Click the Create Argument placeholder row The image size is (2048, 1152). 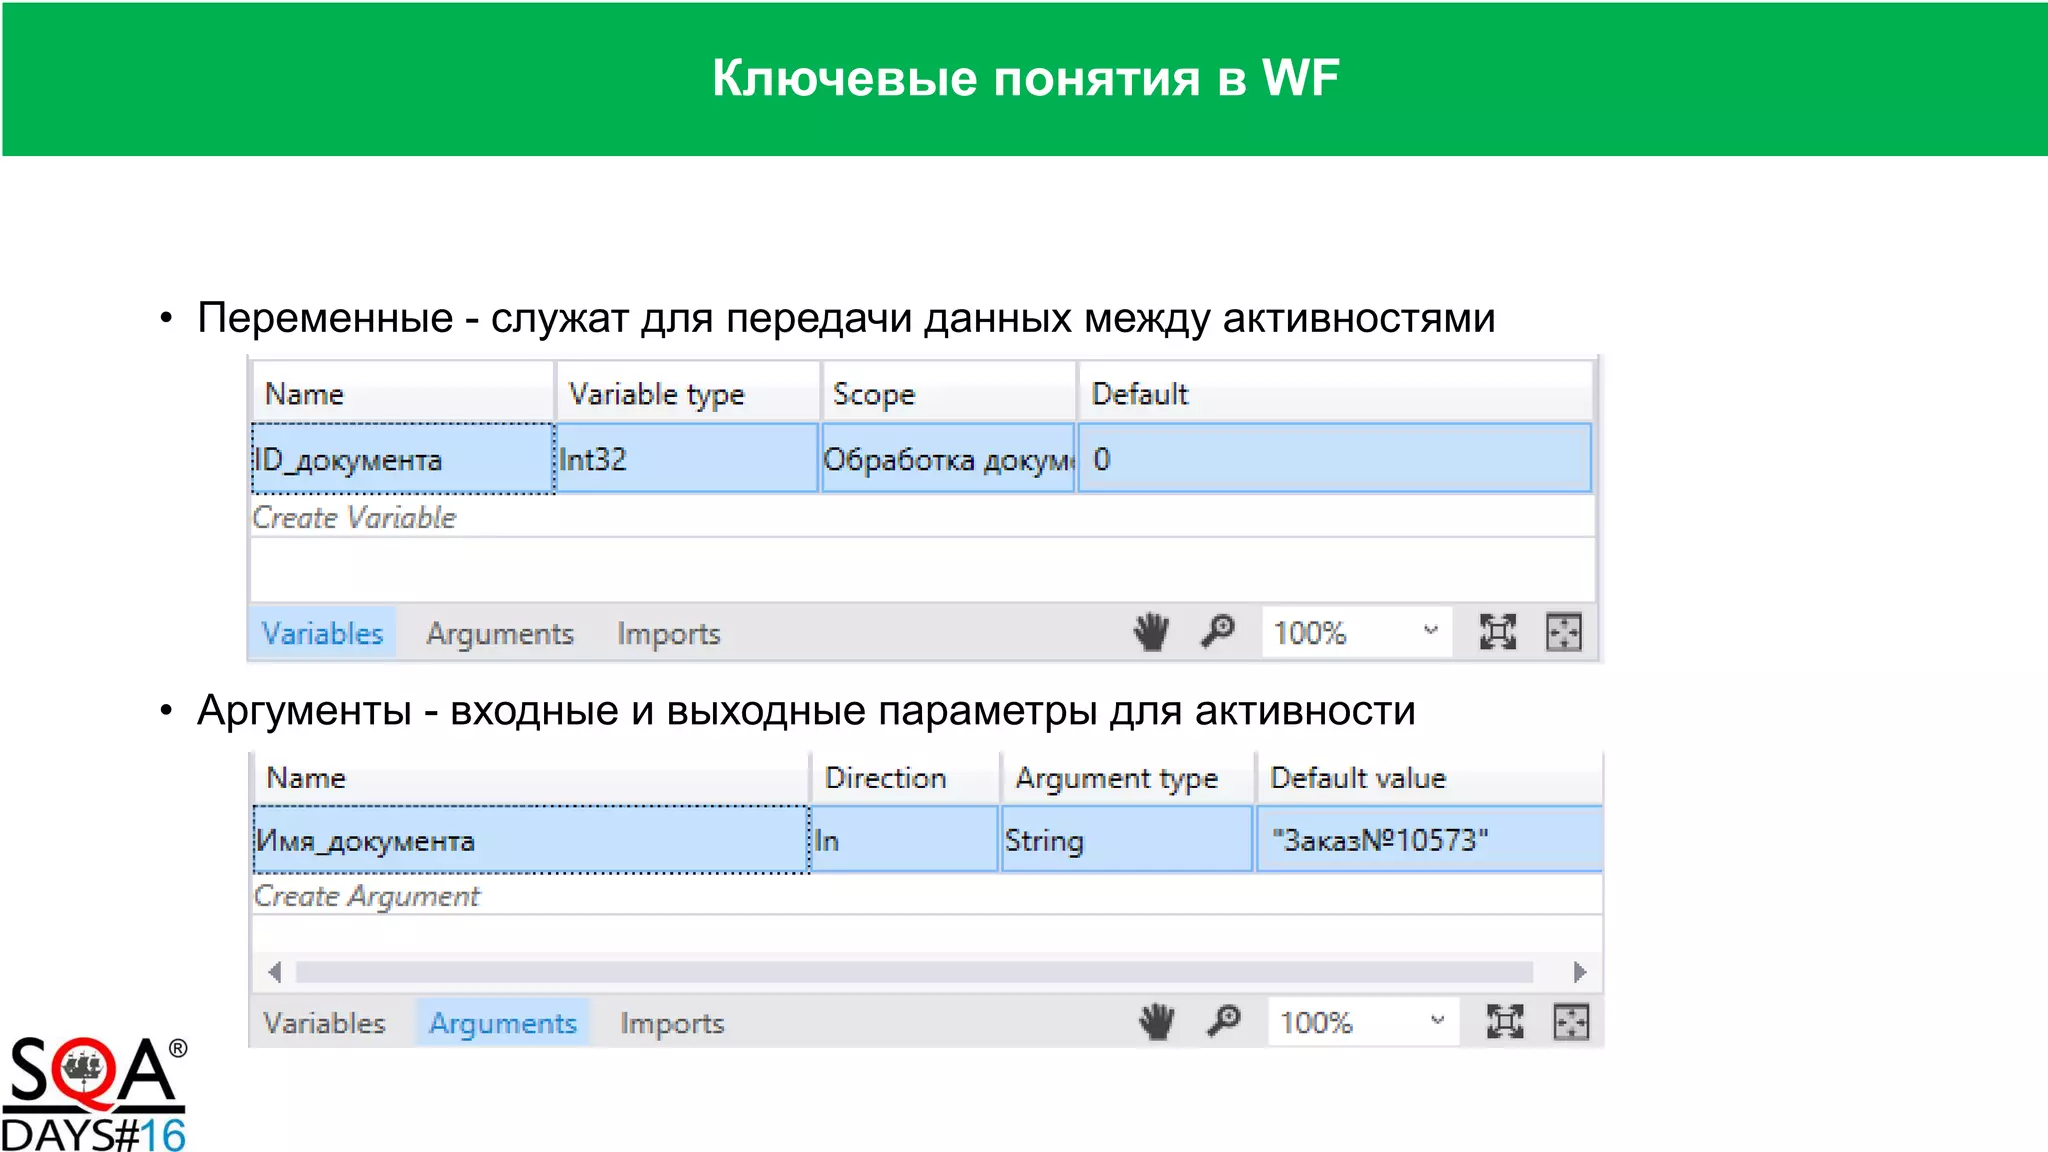[366, 896]
